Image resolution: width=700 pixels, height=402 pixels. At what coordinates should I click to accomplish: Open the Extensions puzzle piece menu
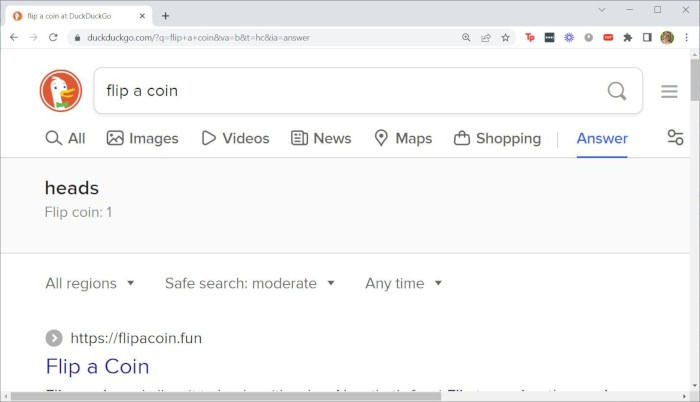click(x=628, y=38)
